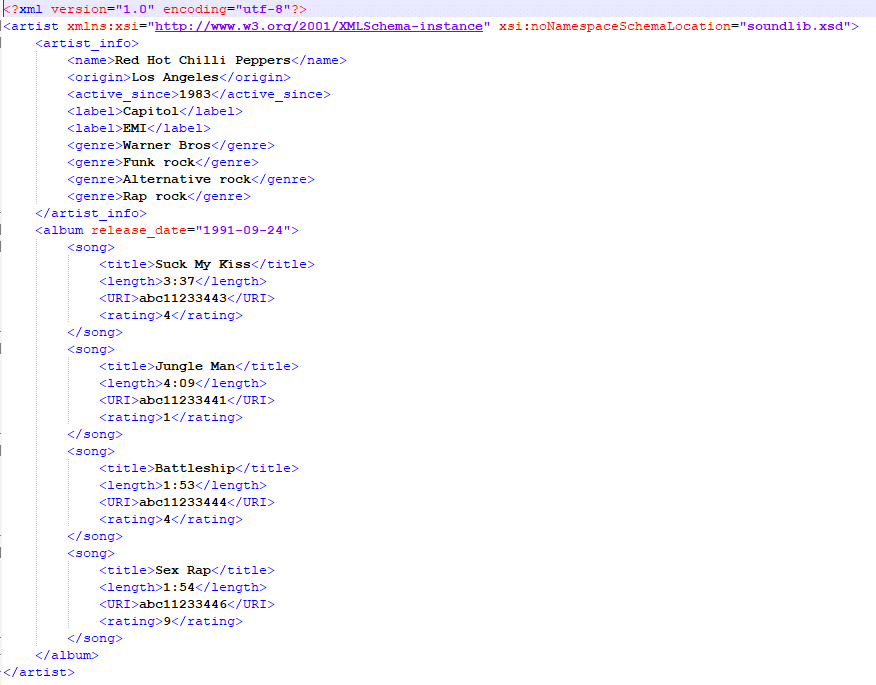Click the genre value Warner Bros
Viewport: 876px width, 685px height.
click(x=166, y=145)
